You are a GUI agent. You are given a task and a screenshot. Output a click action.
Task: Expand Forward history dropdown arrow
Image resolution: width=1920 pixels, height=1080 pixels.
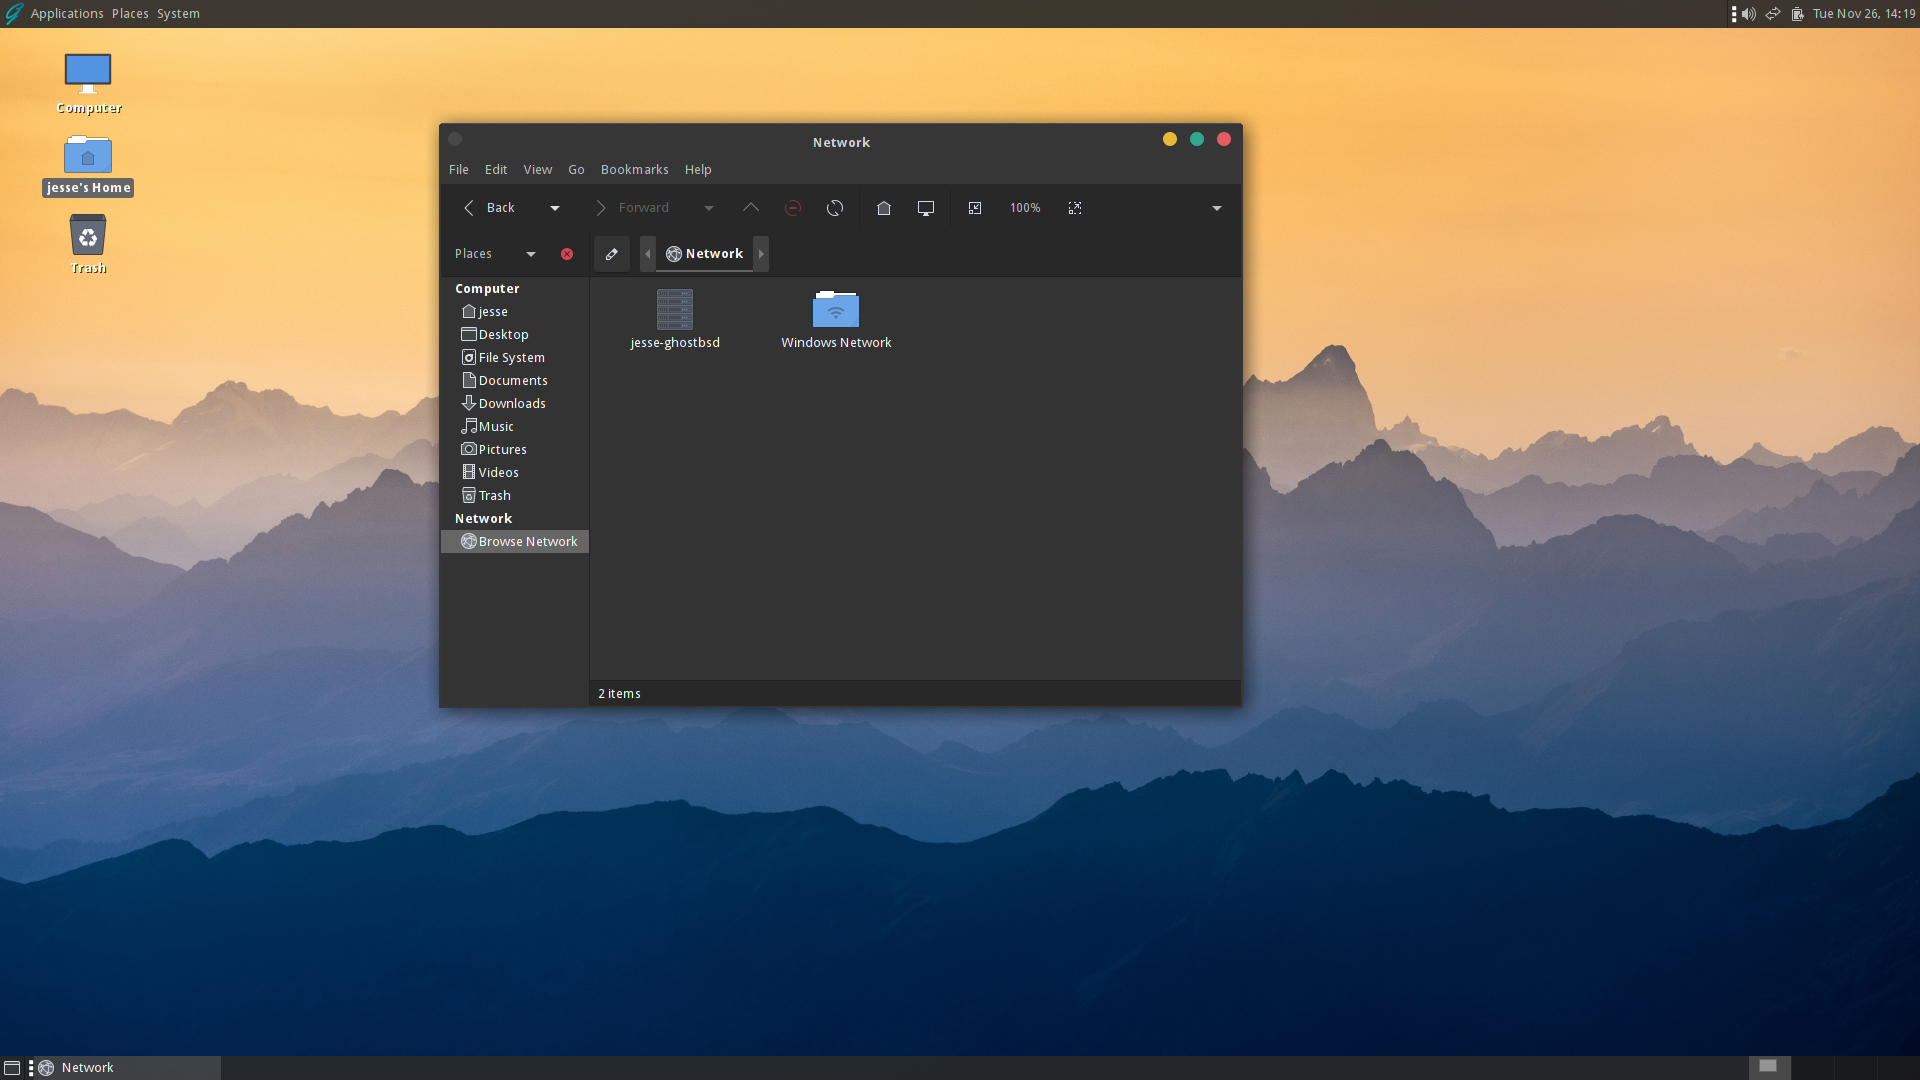(709, 208)
